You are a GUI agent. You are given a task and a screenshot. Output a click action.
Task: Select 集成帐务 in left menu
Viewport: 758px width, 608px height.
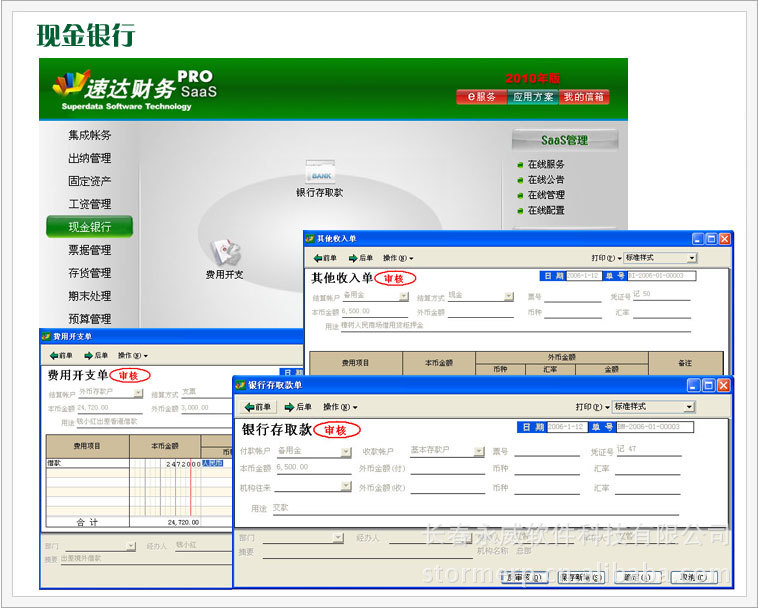89,135
